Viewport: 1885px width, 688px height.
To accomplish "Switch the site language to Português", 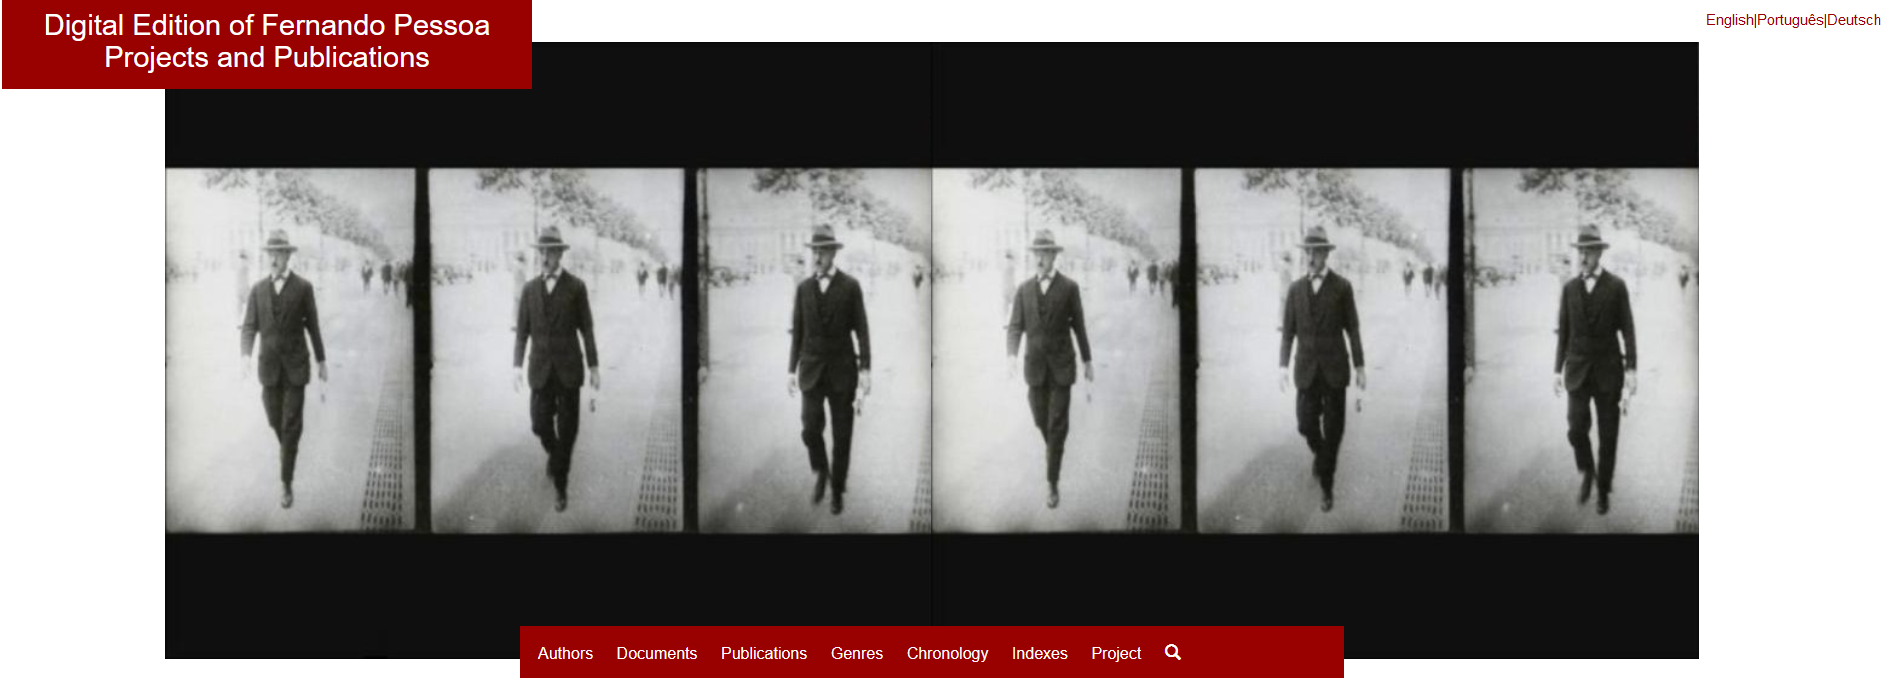I will (x=1790, y=20).
